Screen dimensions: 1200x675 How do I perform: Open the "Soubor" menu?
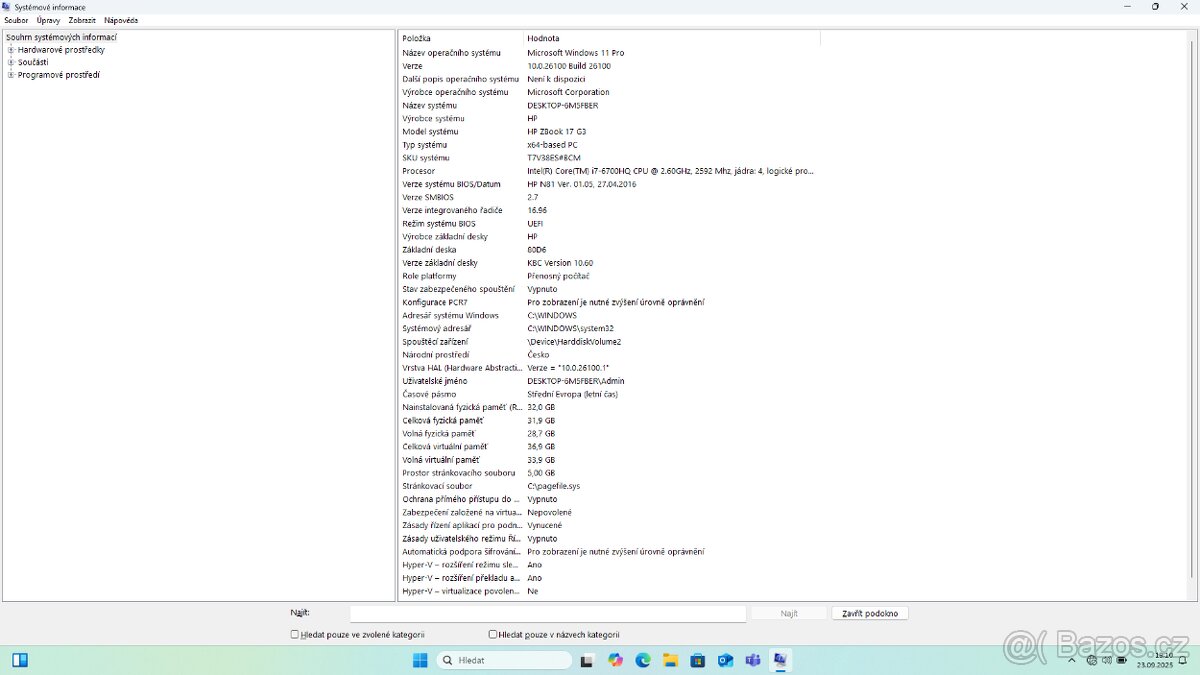[16, 20]
